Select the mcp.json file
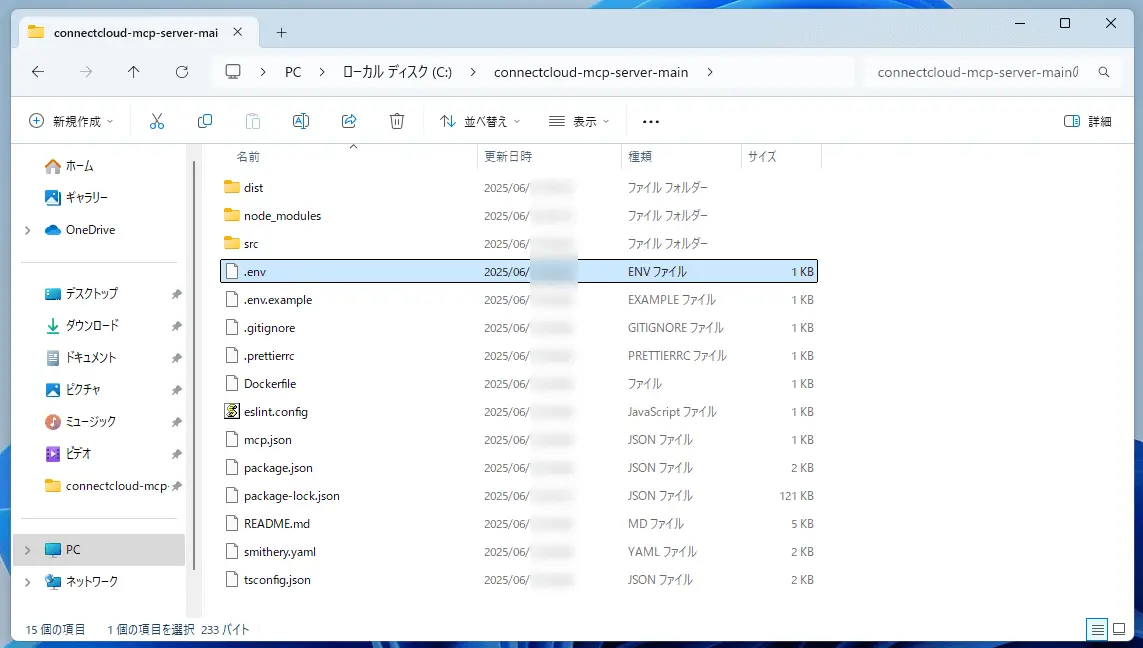The width and height of the screenshot is (1143, 648). point(519,440)
